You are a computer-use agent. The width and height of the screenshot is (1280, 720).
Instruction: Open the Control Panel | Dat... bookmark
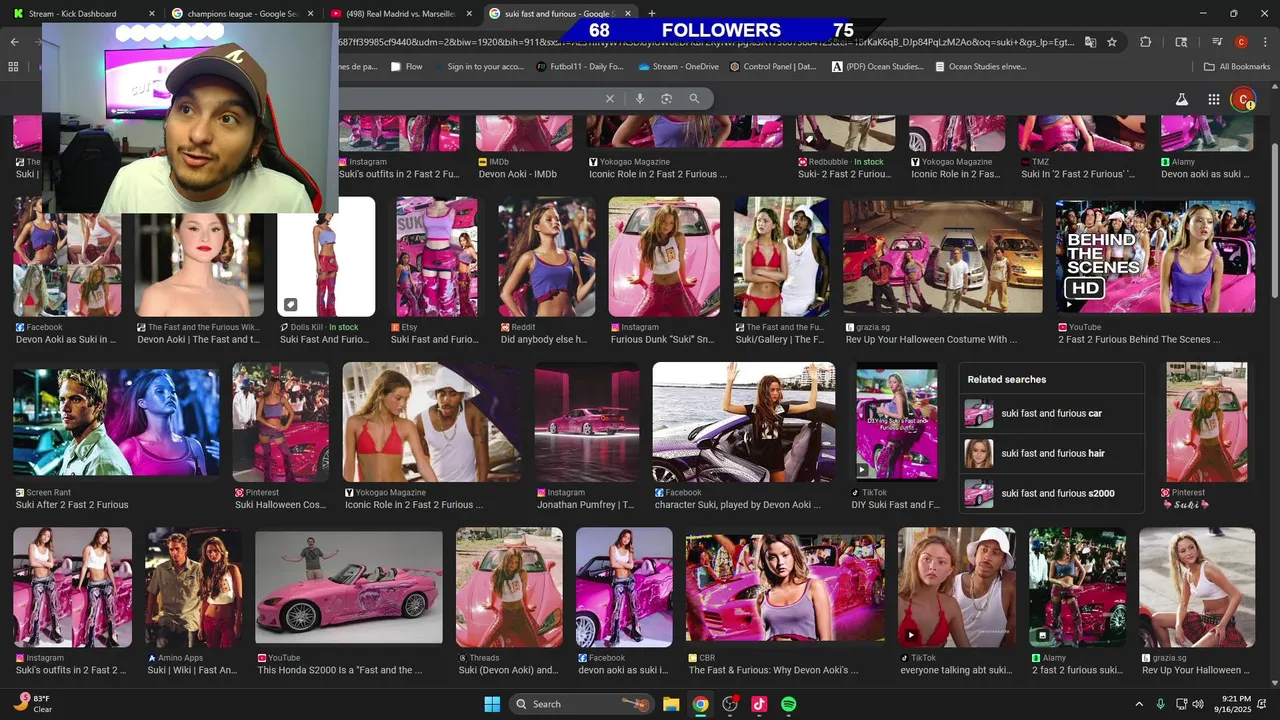click(774, 67)
